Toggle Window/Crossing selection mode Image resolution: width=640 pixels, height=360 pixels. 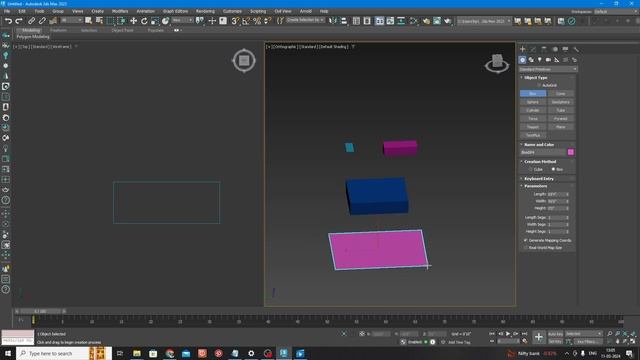point(121,21)
